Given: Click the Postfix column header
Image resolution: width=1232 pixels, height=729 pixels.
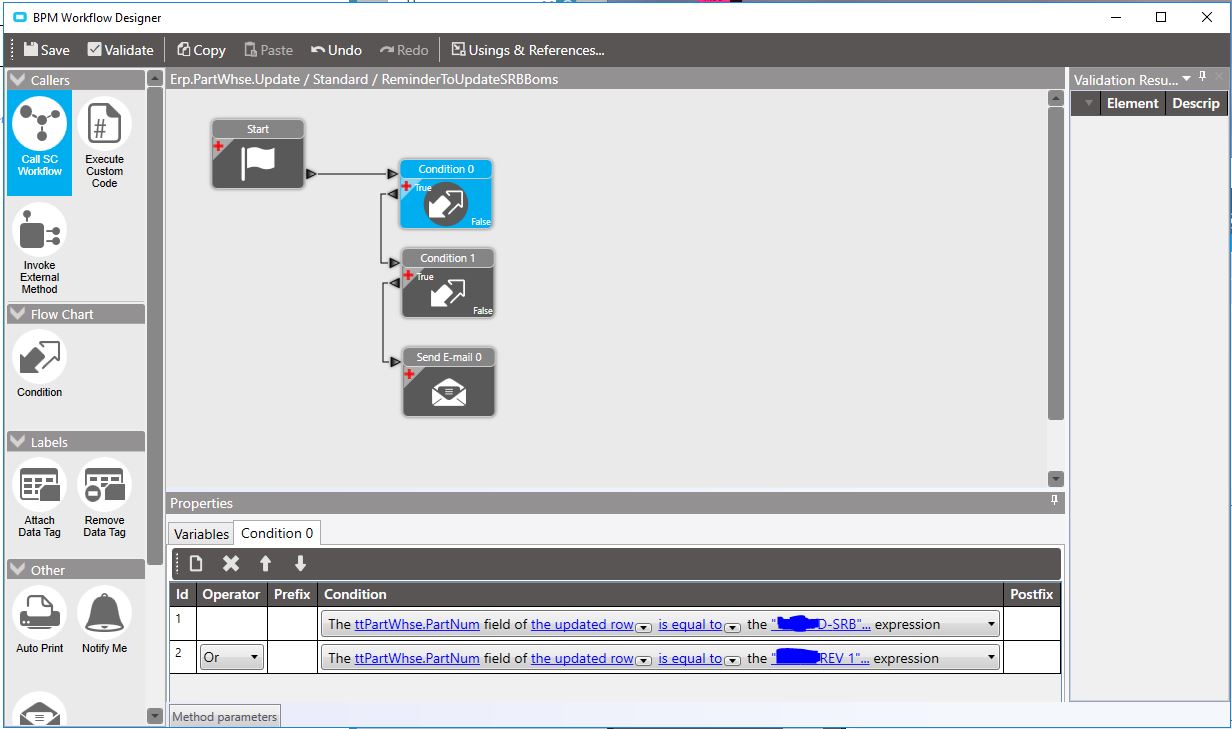Looking at the screenshot, I should click(1031, 594).
